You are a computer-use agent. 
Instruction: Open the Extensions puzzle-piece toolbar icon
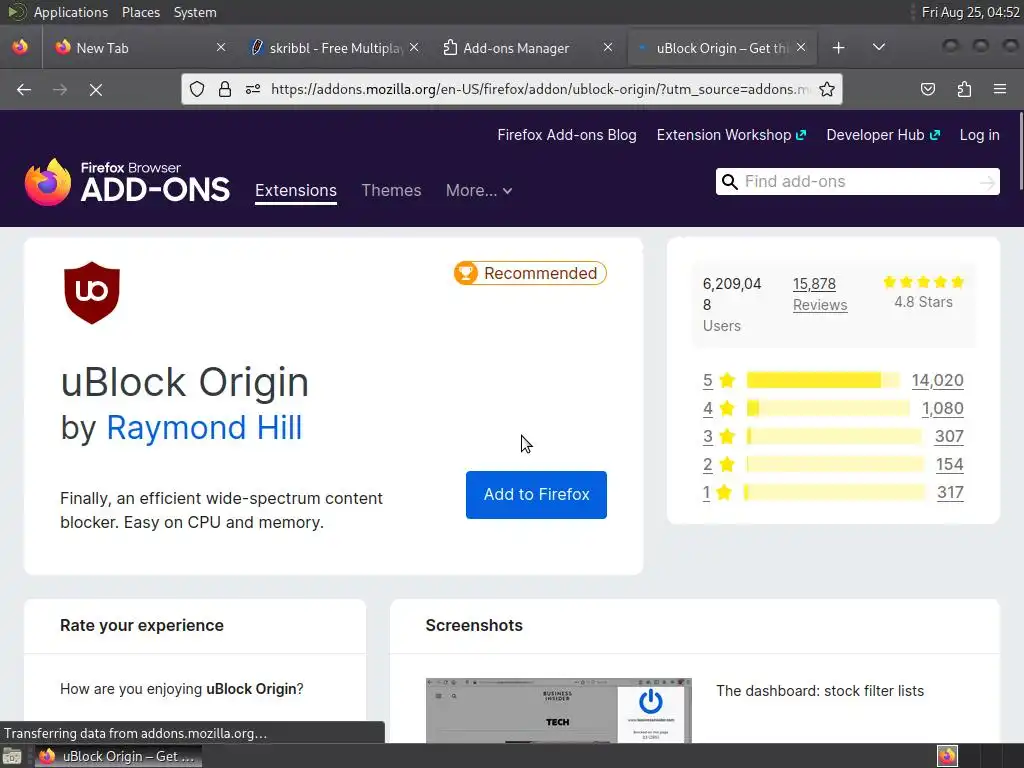click(x=964, y=89)
